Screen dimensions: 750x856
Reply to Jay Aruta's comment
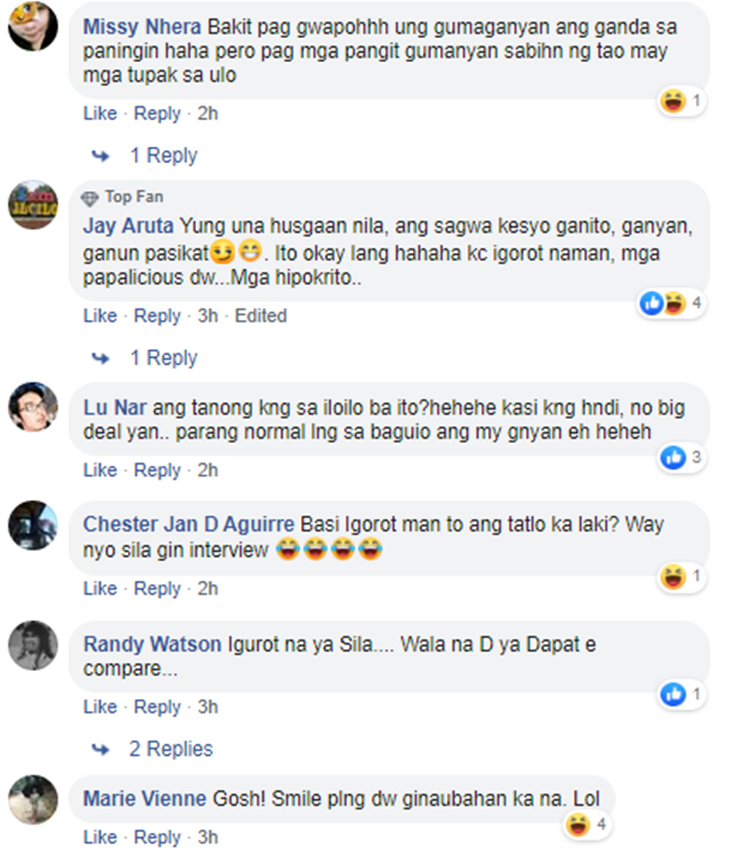coord(157,316)
